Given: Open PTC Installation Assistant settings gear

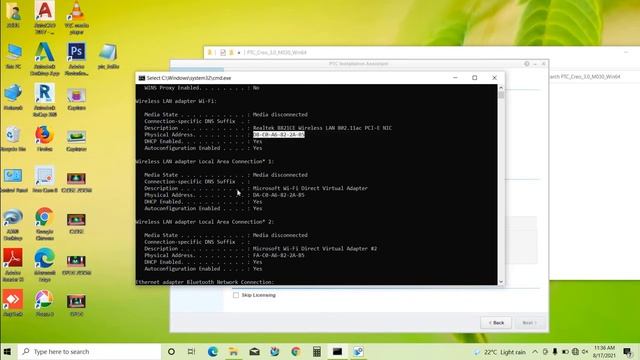Looking at the screenshot, I should tap(527, 64).
